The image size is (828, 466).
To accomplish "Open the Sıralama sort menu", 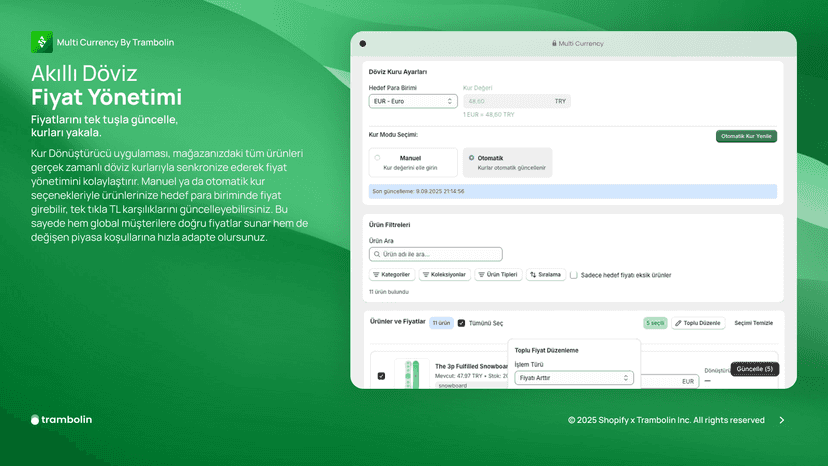I will pos(546,275).
